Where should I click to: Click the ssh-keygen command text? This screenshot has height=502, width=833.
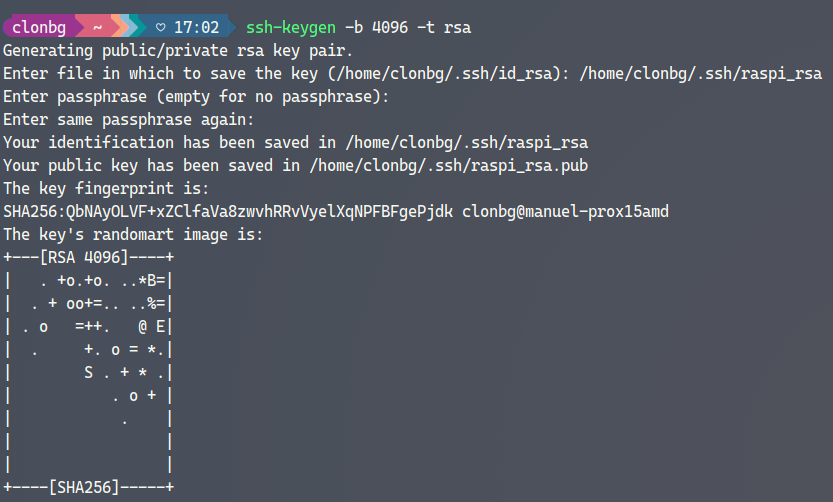coord(290,27)
